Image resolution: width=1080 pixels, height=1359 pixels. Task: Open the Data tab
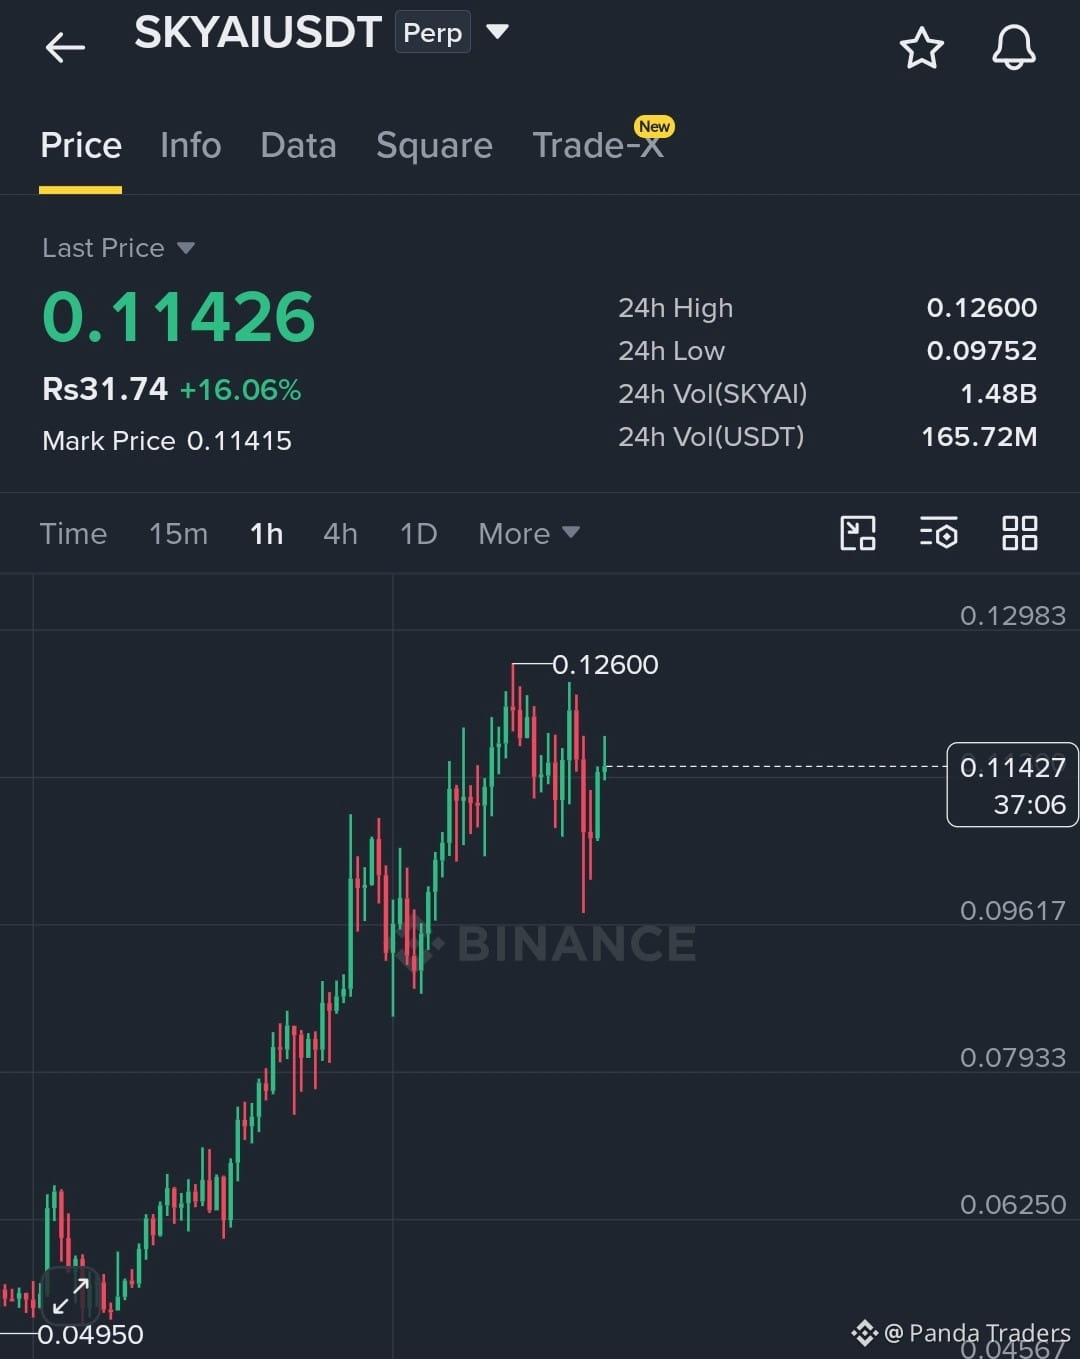click(x=298, y=146)
